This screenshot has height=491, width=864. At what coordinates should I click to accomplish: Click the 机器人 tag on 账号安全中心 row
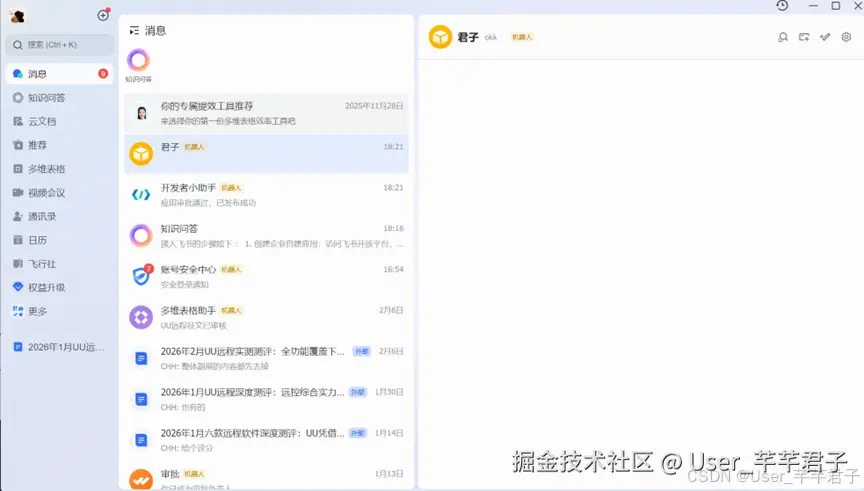pyautogui.click(x=231, y=269)
